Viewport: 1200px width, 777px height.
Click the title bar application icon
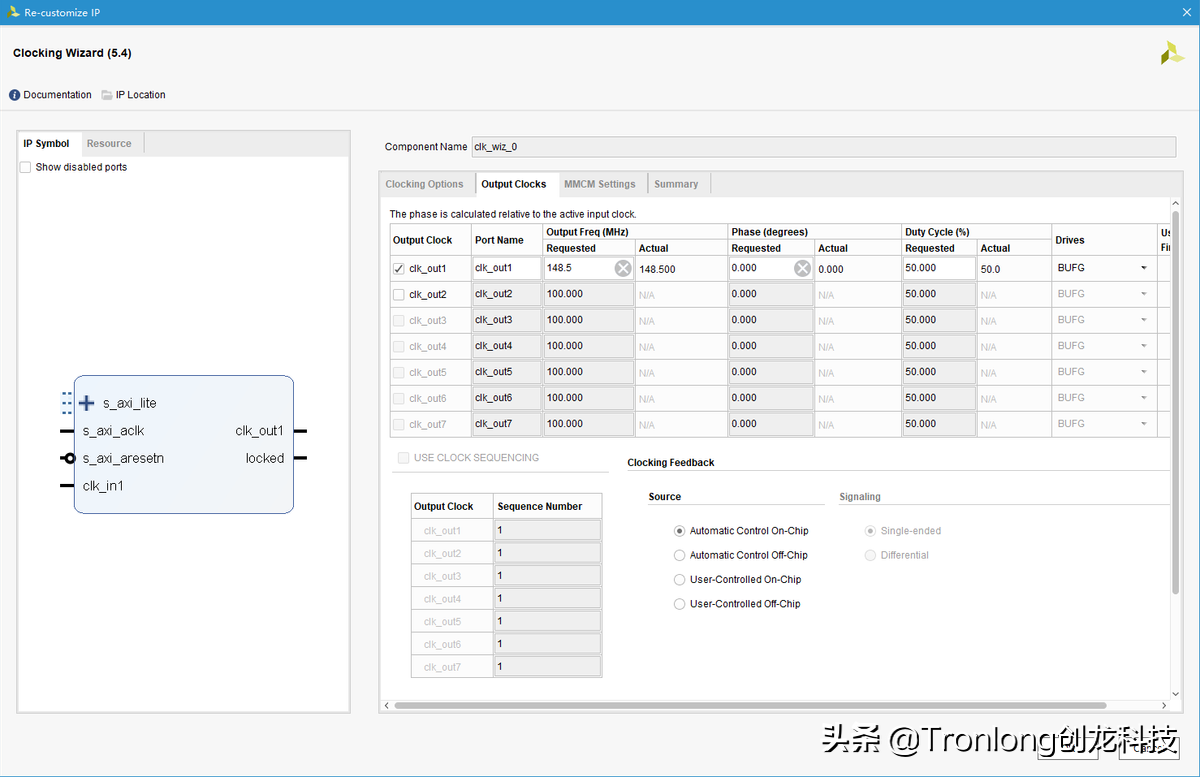coord(12,12)
